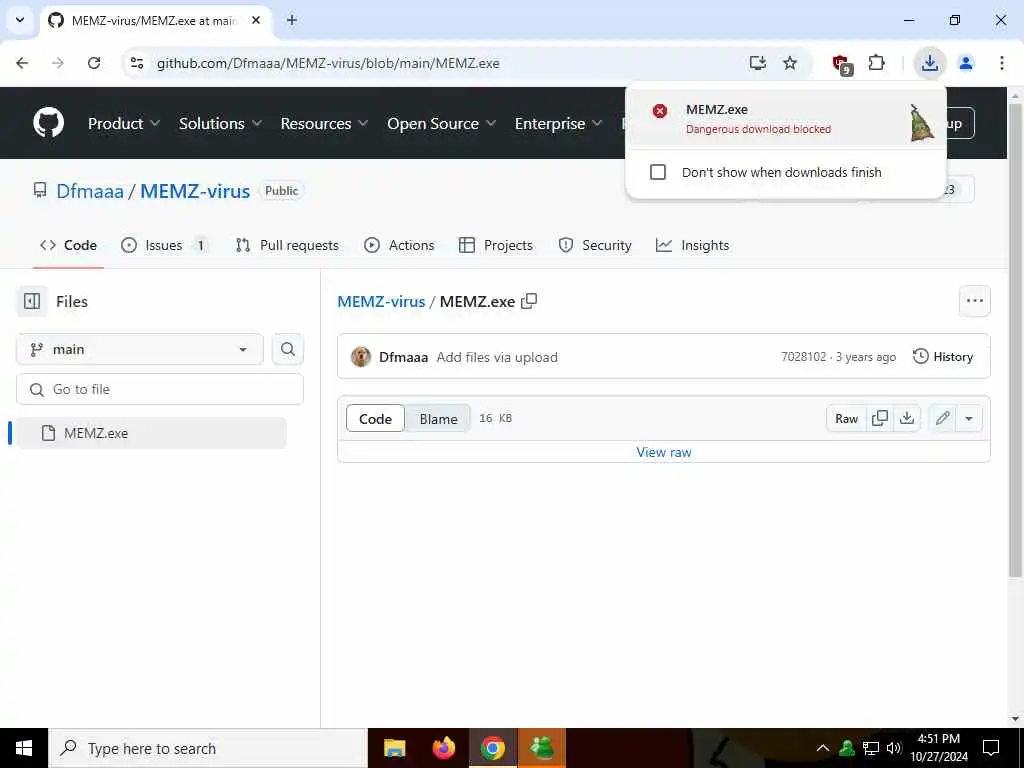Screen dimensions: 1024x768
Task: Open the Extensions puzzle icon
Action: [876, 63]
